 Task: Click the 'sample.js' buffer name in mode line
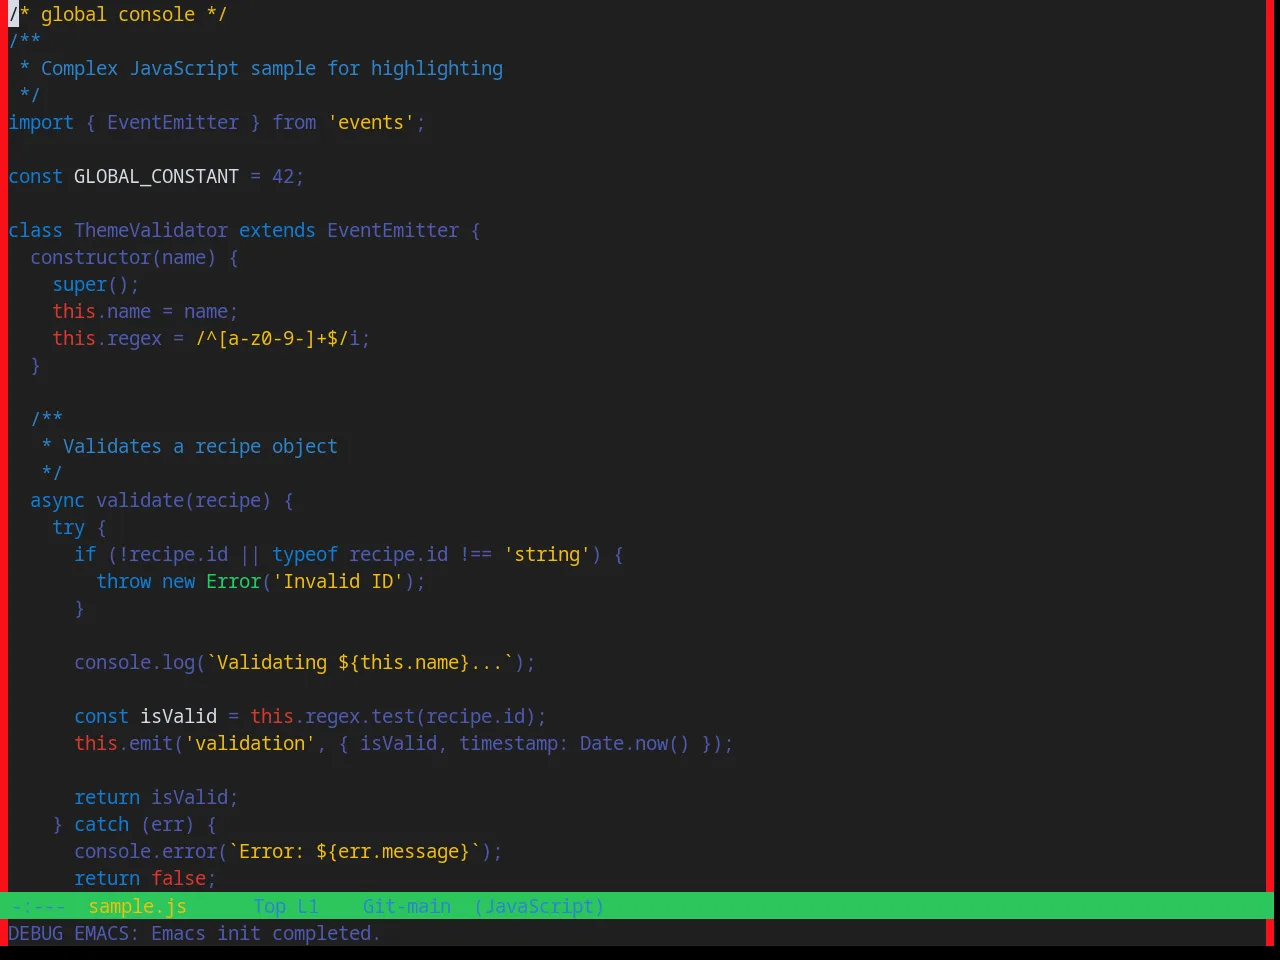pos(137,906)
